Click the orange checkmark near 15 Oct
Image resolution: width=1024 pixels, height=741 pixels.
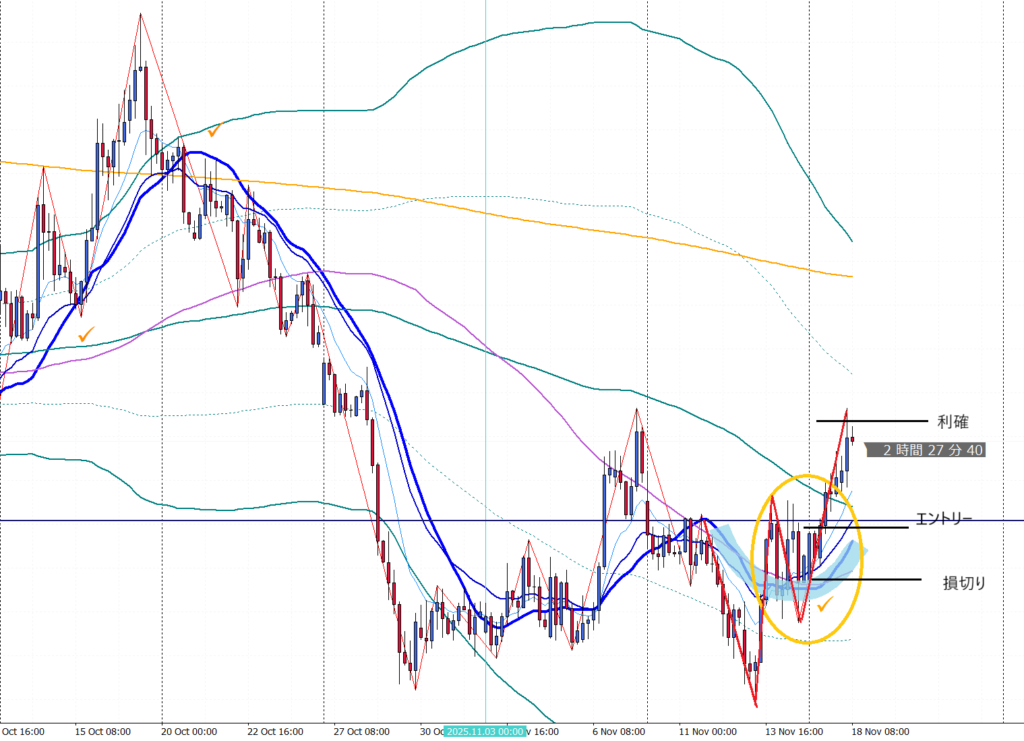coord(87,333)
